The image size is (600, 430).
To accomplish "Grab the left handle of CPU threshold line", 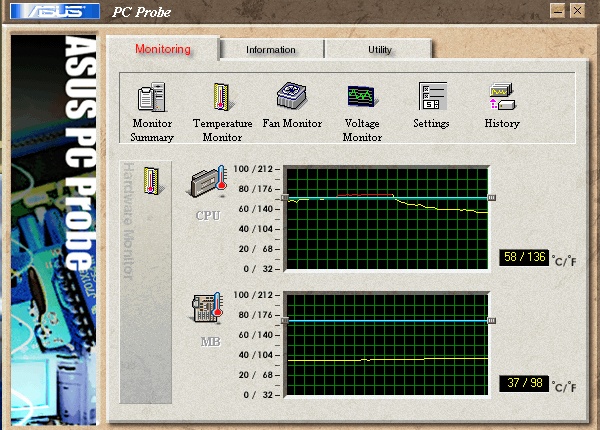I will [285, 197].
